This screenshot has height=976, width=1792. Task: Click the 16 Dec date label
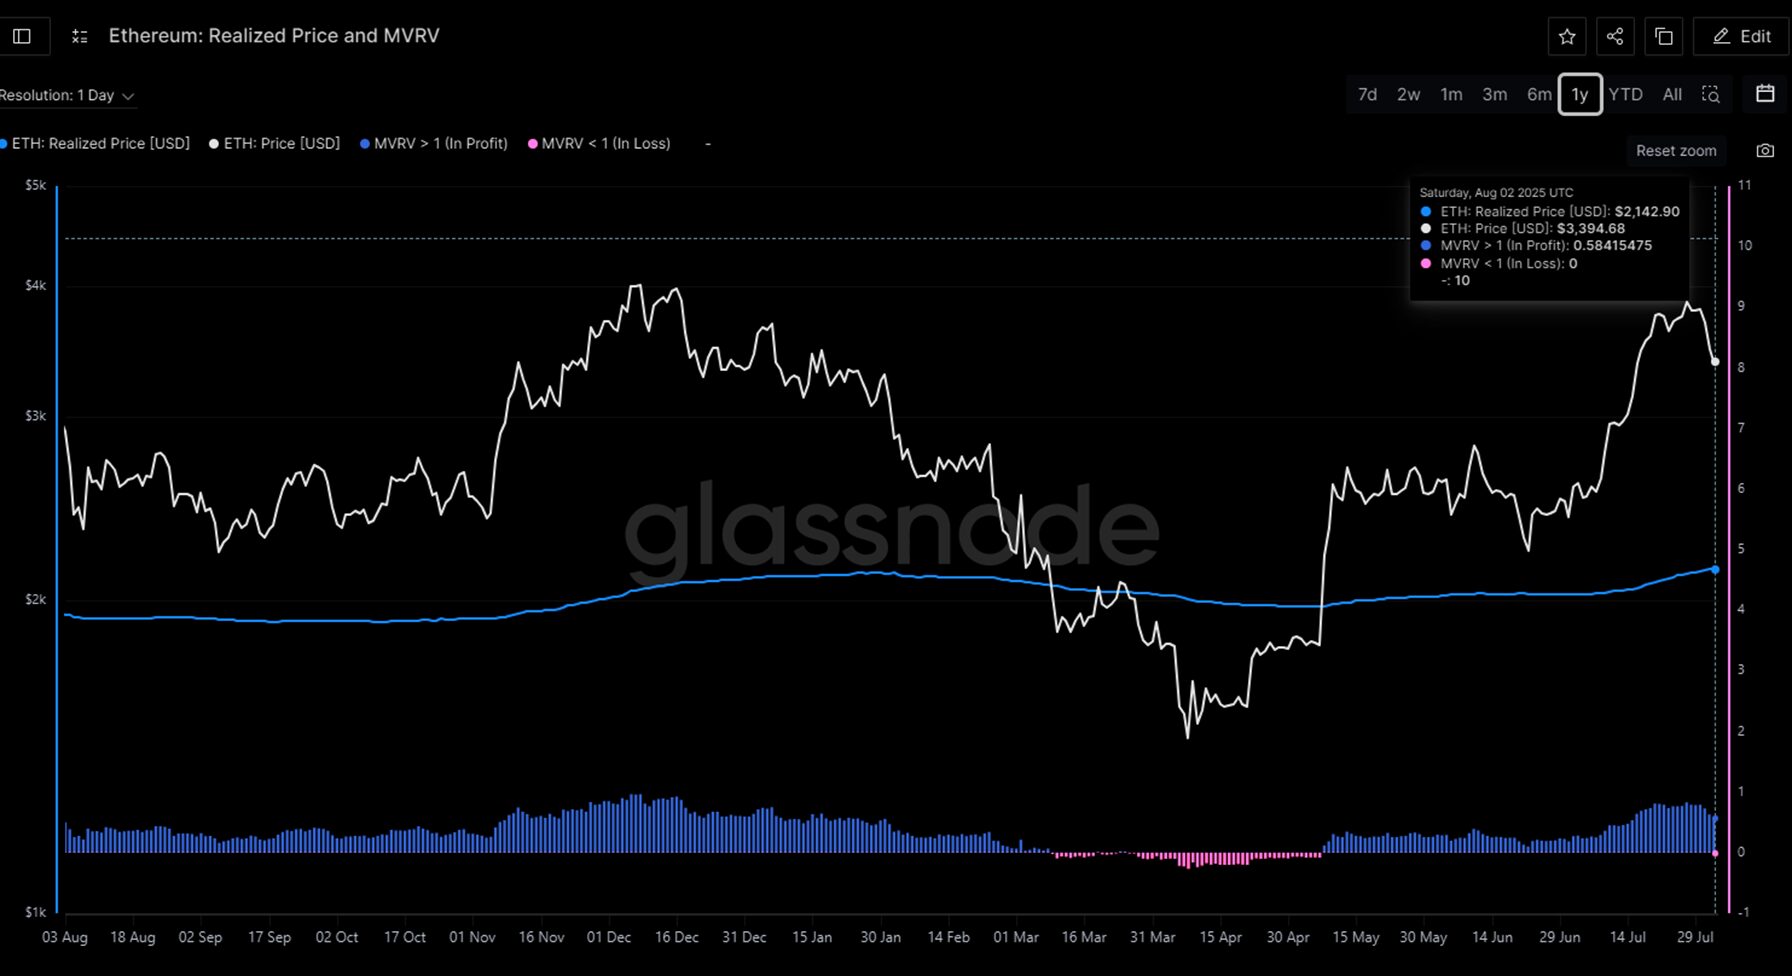pos(677,937)
